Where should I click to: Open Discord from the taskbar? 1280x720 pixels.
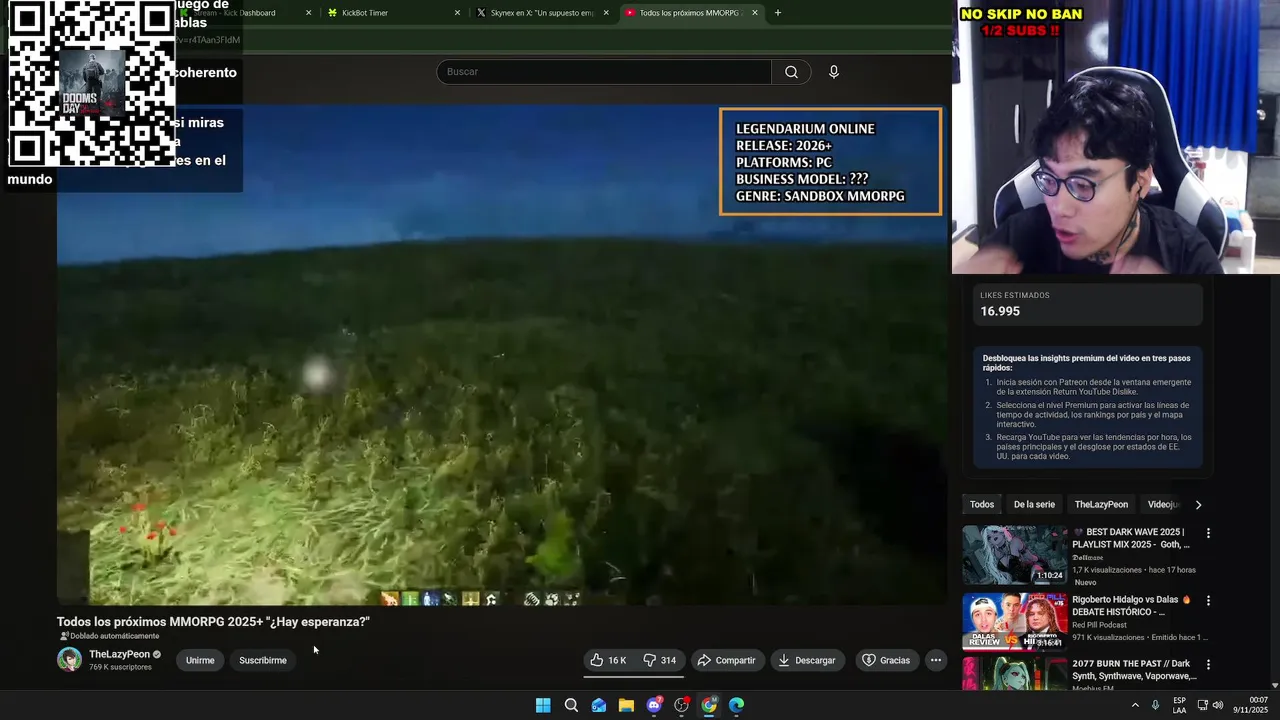click(x=654, y=705)
